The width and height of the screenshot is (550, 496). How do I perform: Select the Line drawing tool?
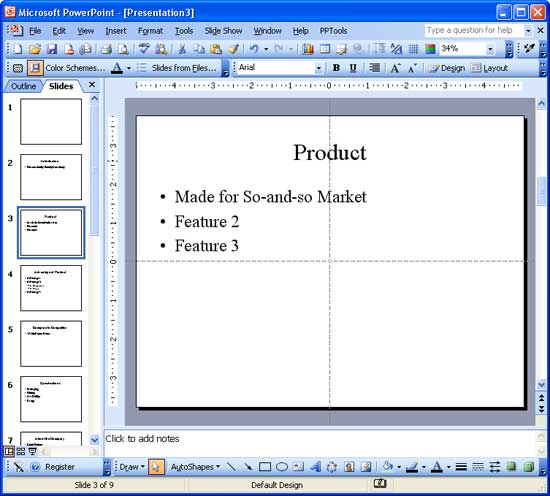(231, 467)
